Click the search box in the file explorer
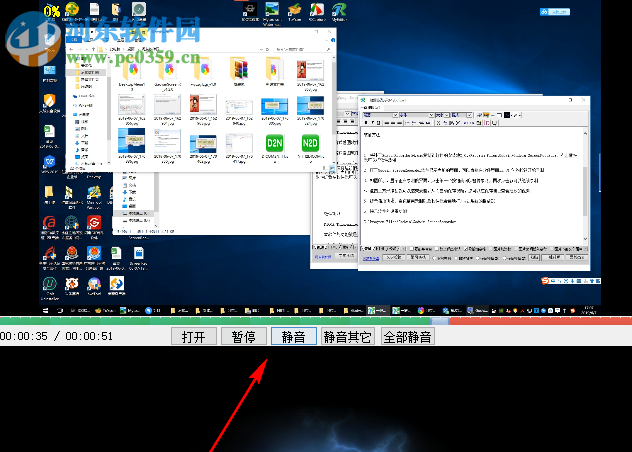Image resolution: width=632 pixels, height=452 pixels. coord(302,49)
